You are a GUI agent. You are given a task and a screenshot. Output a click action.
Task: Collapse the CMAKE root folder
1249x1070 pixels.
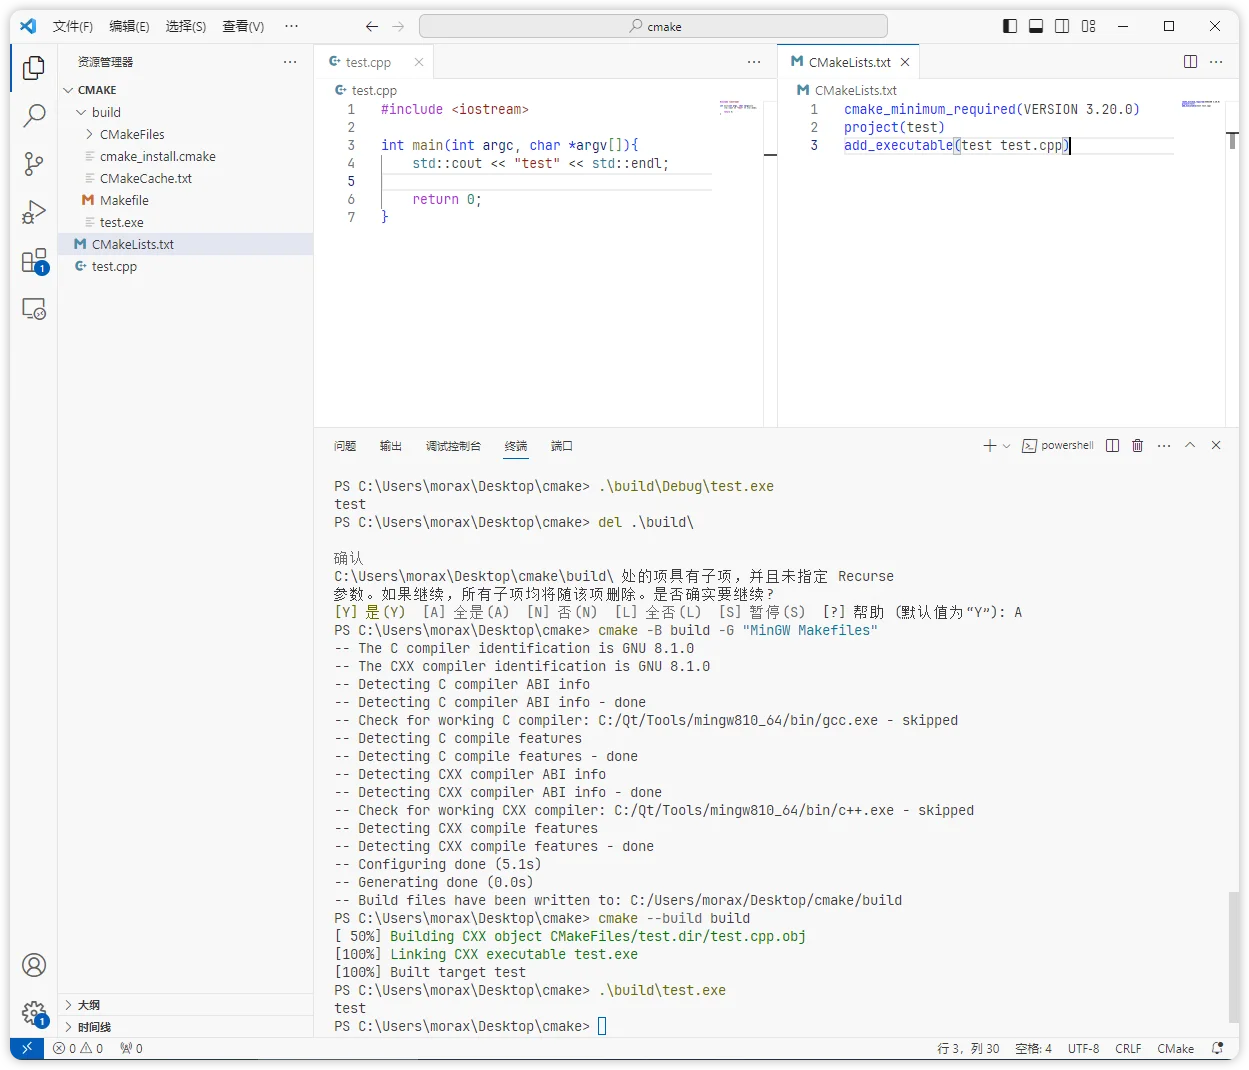point(68,90)
